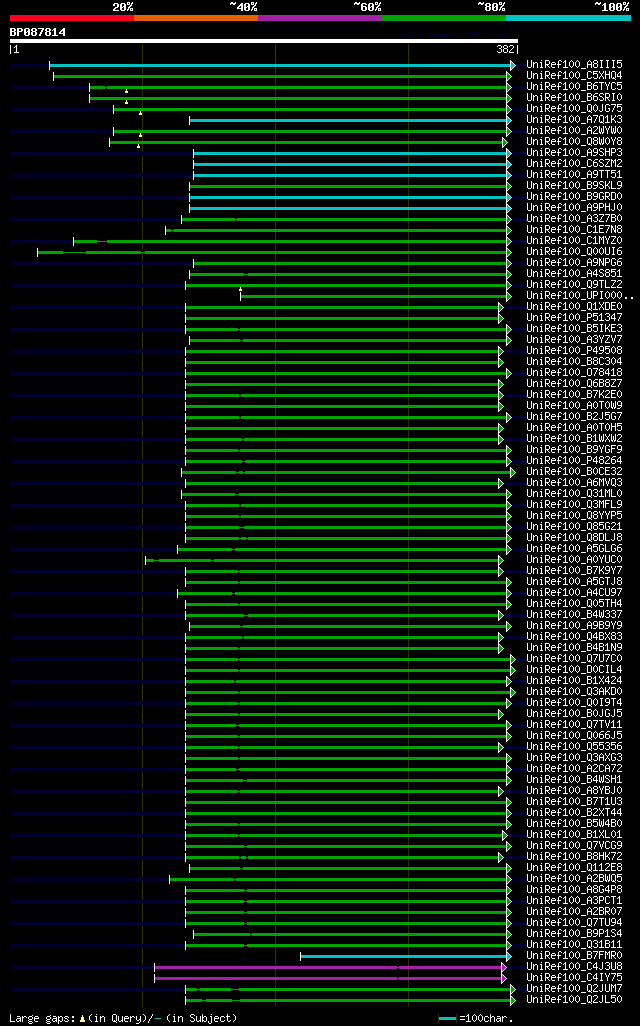Click the purple alignment bar for UniRef100_C4J3U8
The width and height of the screenshot is (640, 1026).
328,967
